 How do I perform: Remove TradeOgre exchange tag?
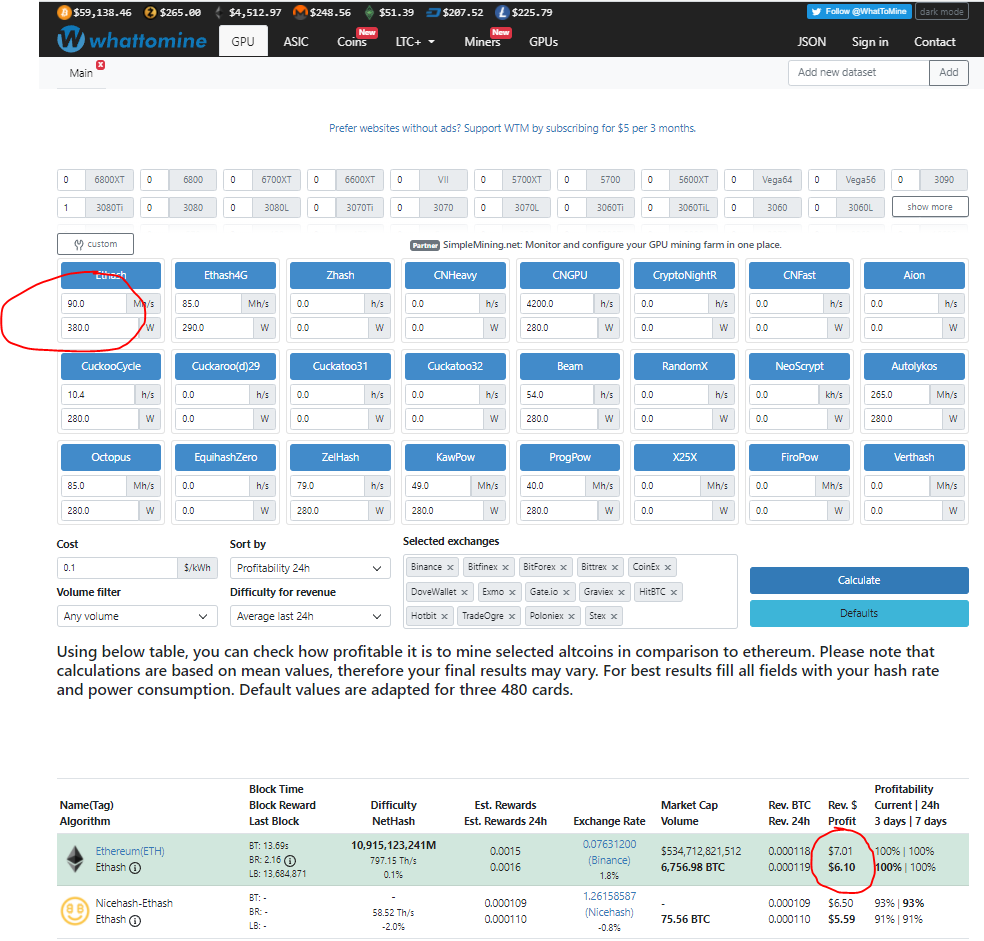click(x=512, y=616)
